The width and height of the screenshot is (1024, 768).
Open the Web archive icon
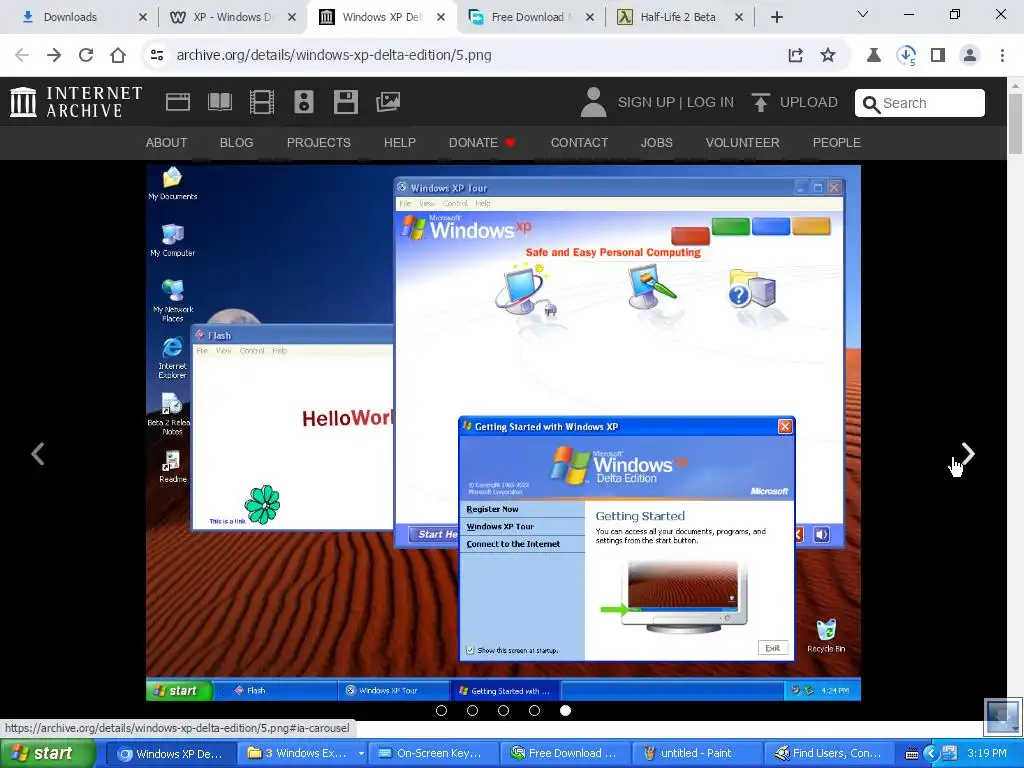pos(178,102)
